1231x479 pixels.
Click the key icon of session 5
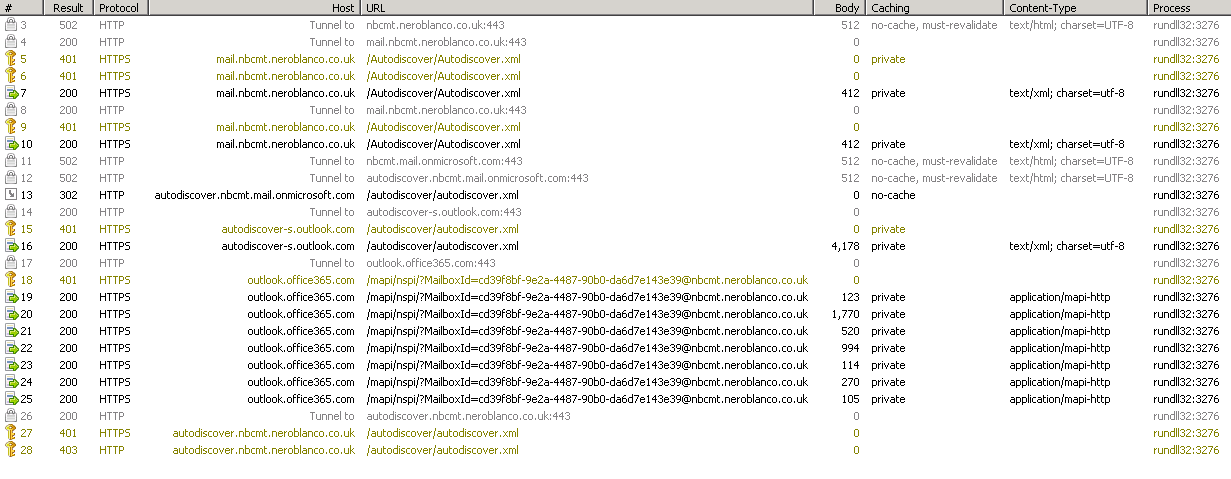pyautogui.click(x=11, y=59)
